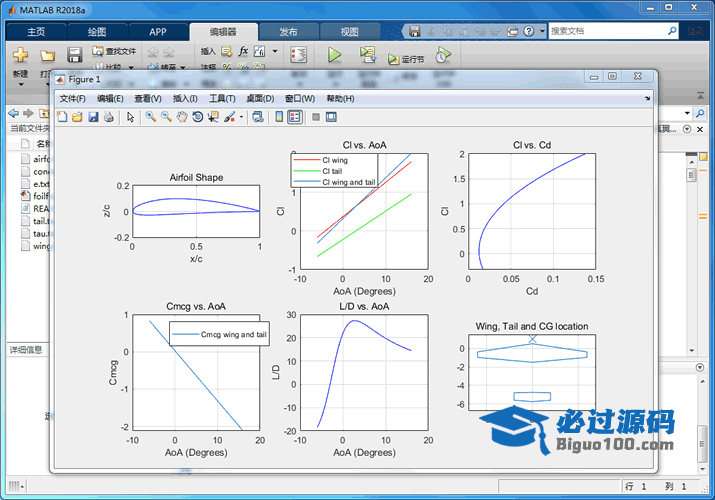Select the Zoom In magnifier tool
The height and width of the screenshot is (500, 715).
click(151, 117)
